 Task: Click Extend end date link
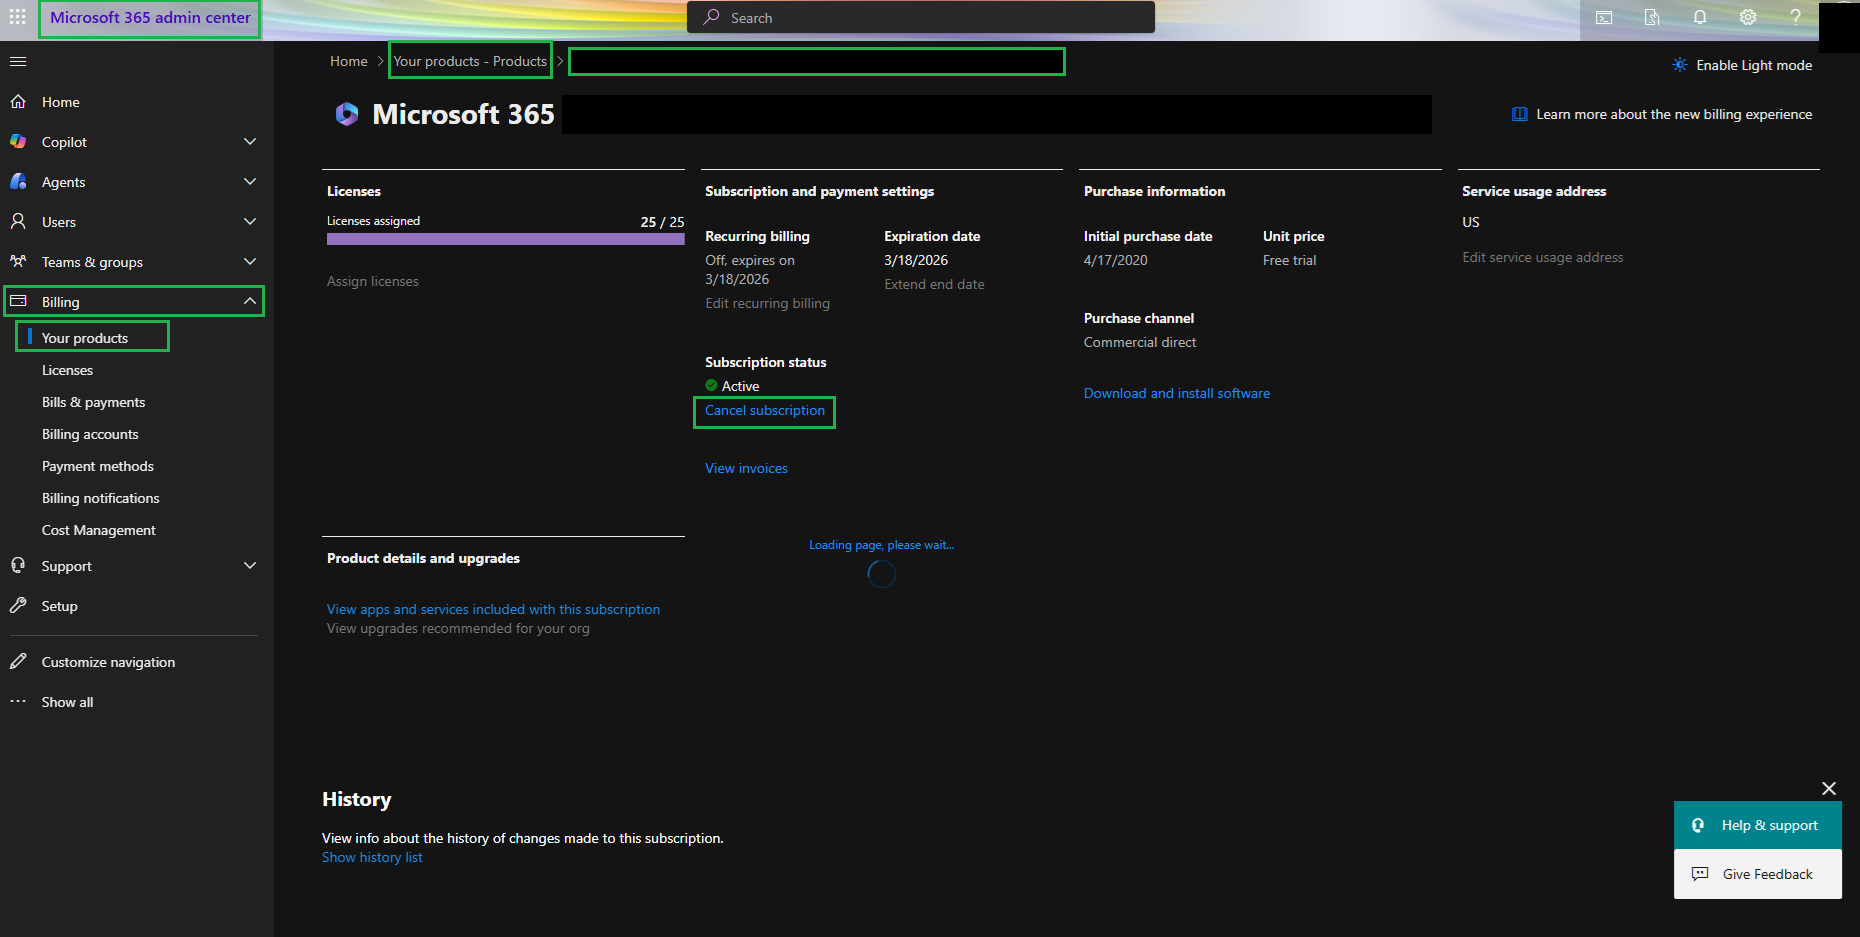tap(934, 284)
